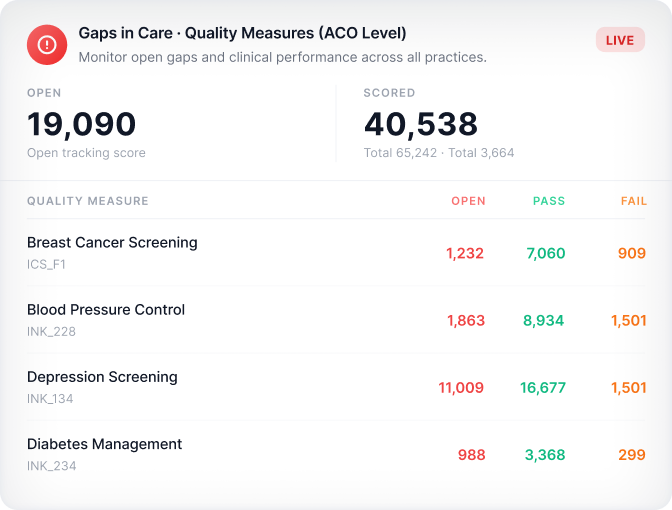Click Diabetes Management fail value 299

tap(632, 455)
